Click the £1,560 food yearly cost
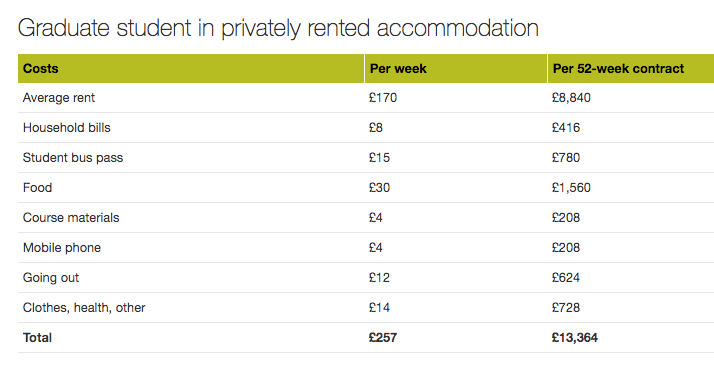Screen dimensions: 714x371 [571, 188]
